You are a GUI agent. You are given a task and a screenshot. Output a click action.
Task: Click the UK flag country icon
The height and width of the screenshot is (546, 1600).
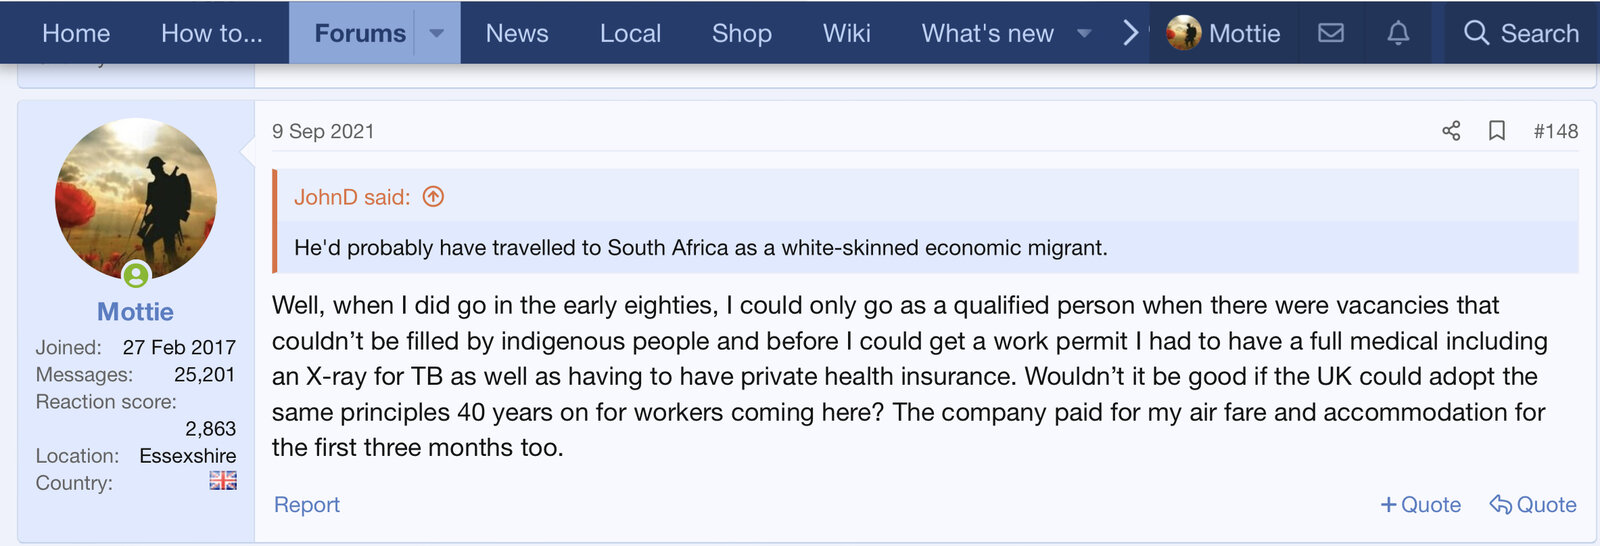point(223,481)
